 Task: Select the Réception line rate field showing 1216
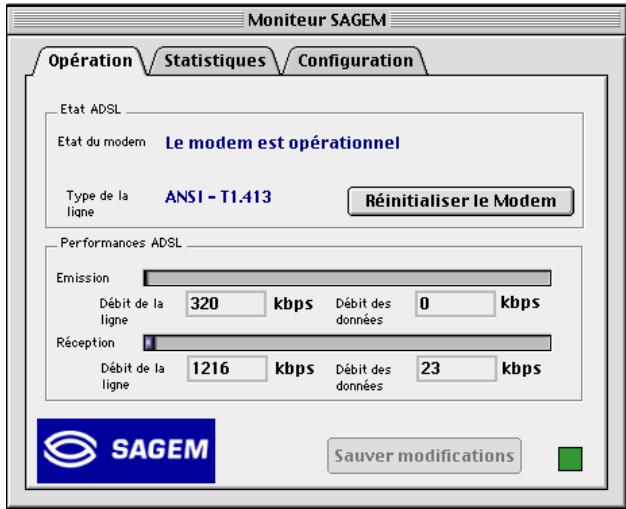[227, 368]
